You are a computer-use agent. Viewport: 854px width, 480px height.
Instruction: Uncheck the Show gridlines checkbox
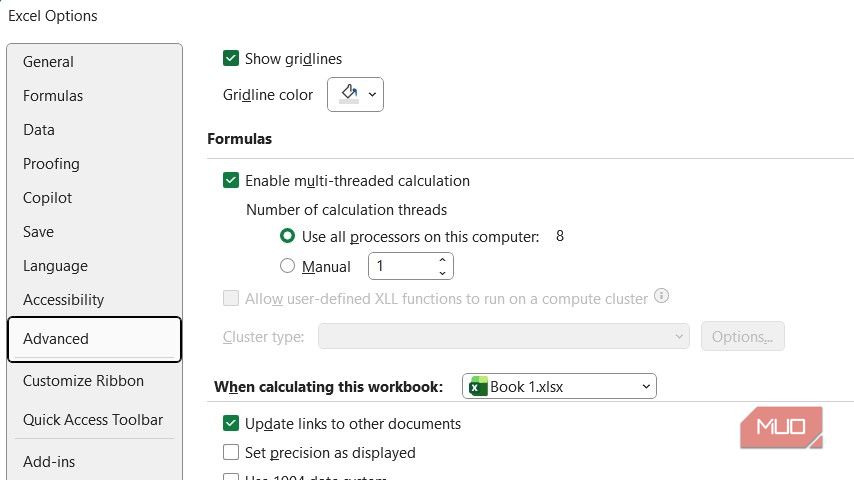point(231,59)
